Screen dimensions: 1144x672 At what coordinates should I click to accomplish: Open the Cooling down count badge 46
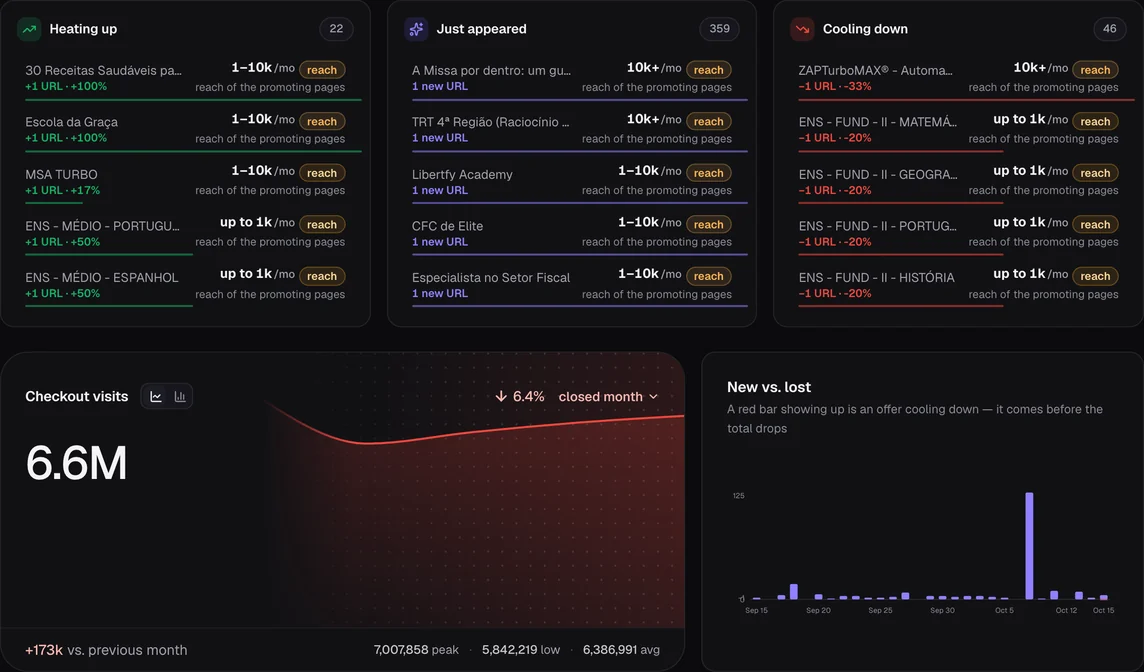(x=1110, y=28)
